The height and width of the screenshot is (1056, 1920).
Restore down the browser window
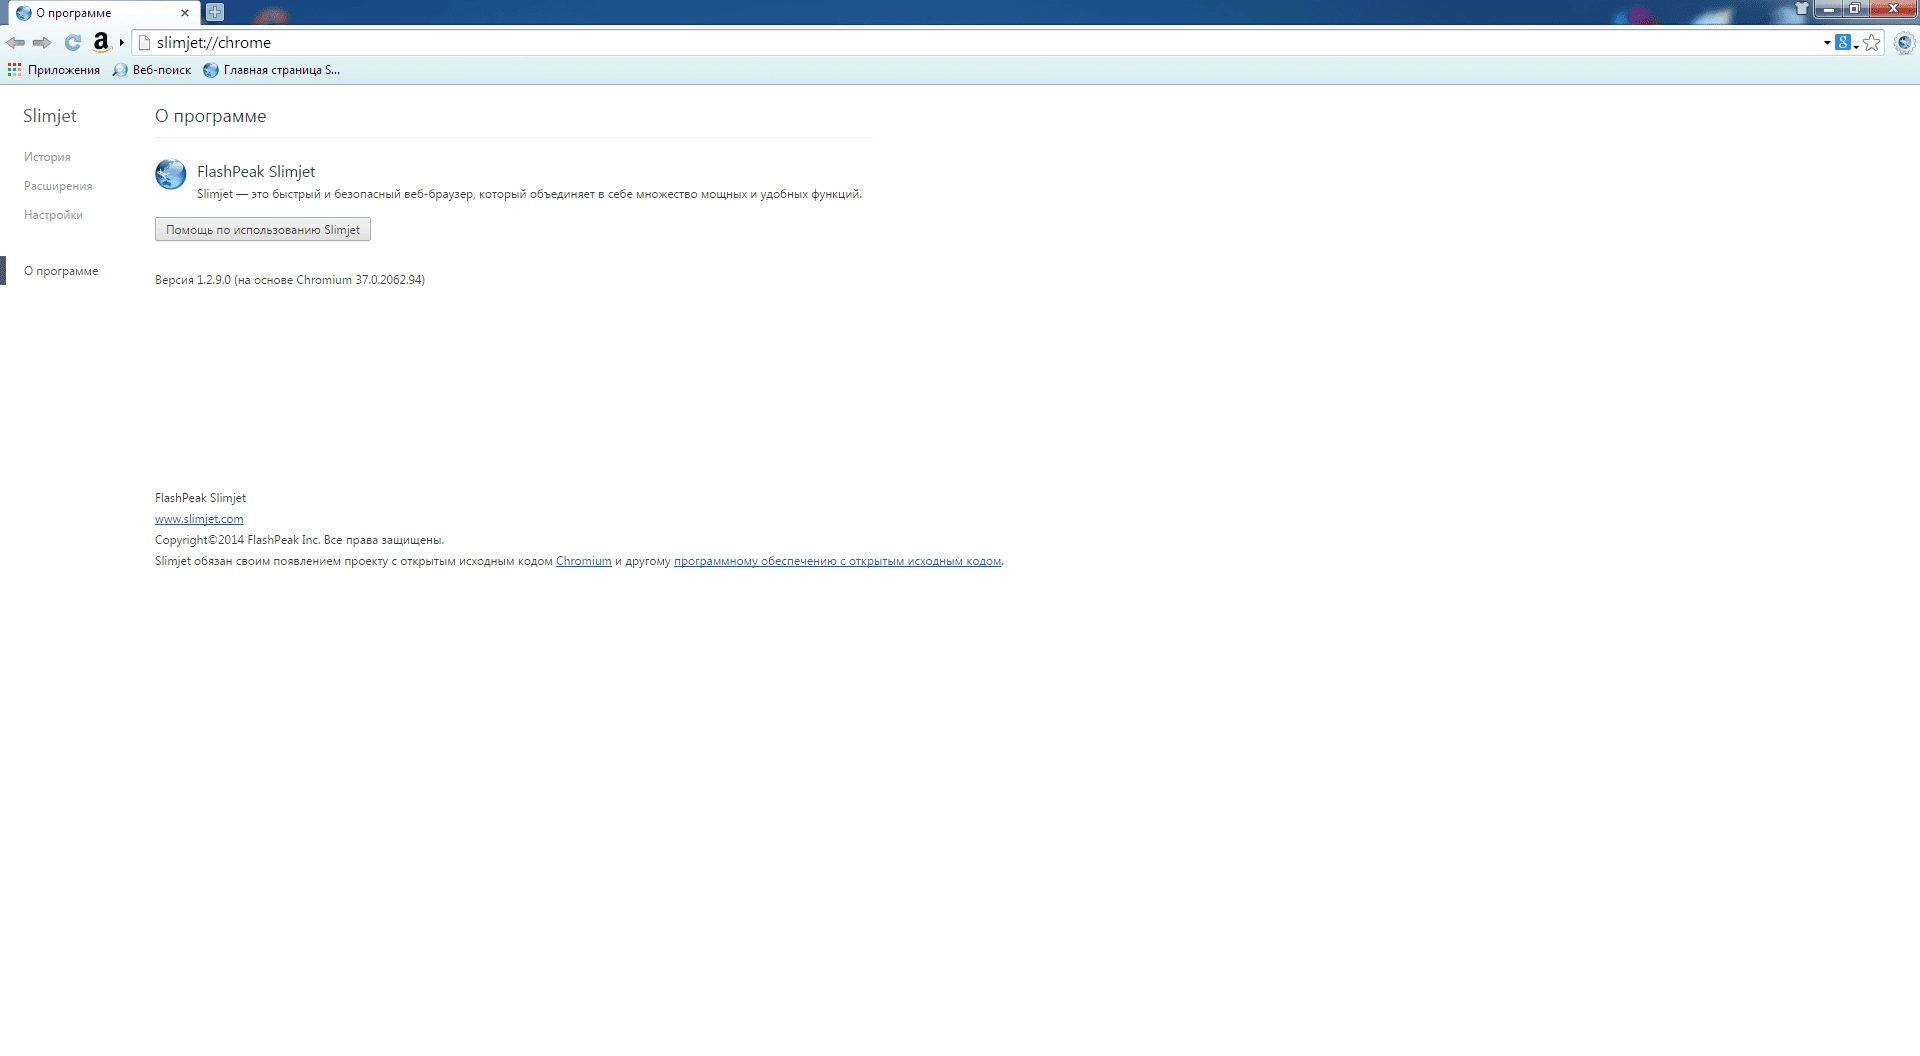[1854, 9]
